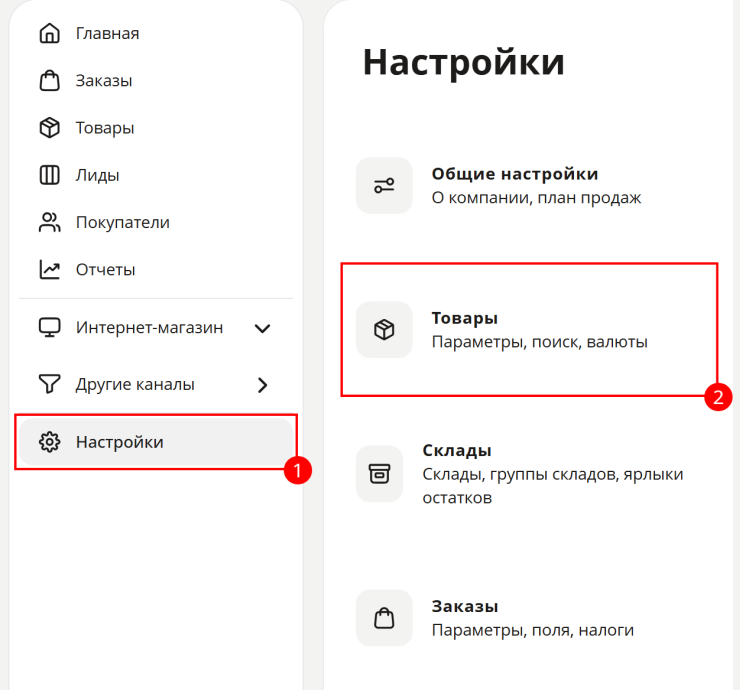
Task: Click 'Склады, группы складов, ярлыки остатков' text
Action: [x=553, y=486]
